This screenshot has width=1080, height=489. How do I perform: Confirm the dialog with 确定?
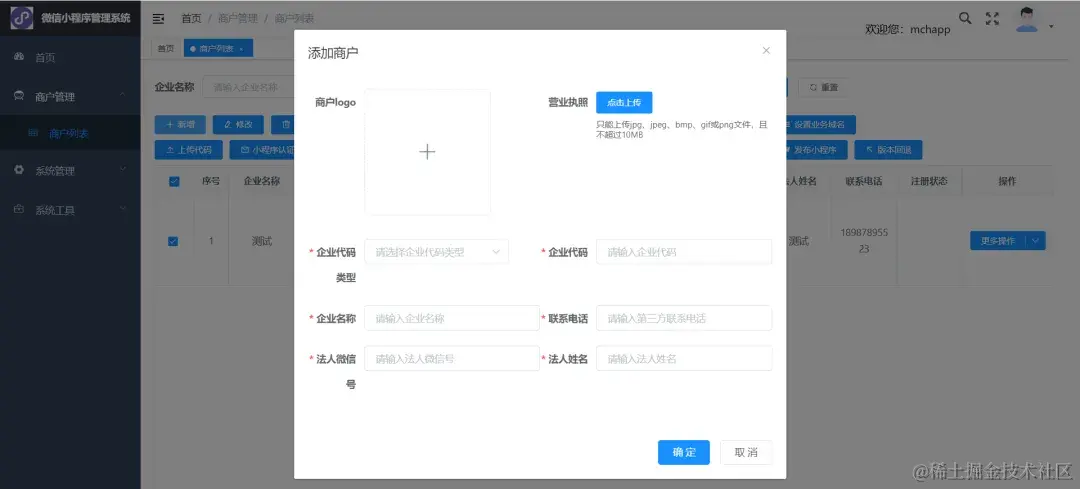click(x=683, y=452)
